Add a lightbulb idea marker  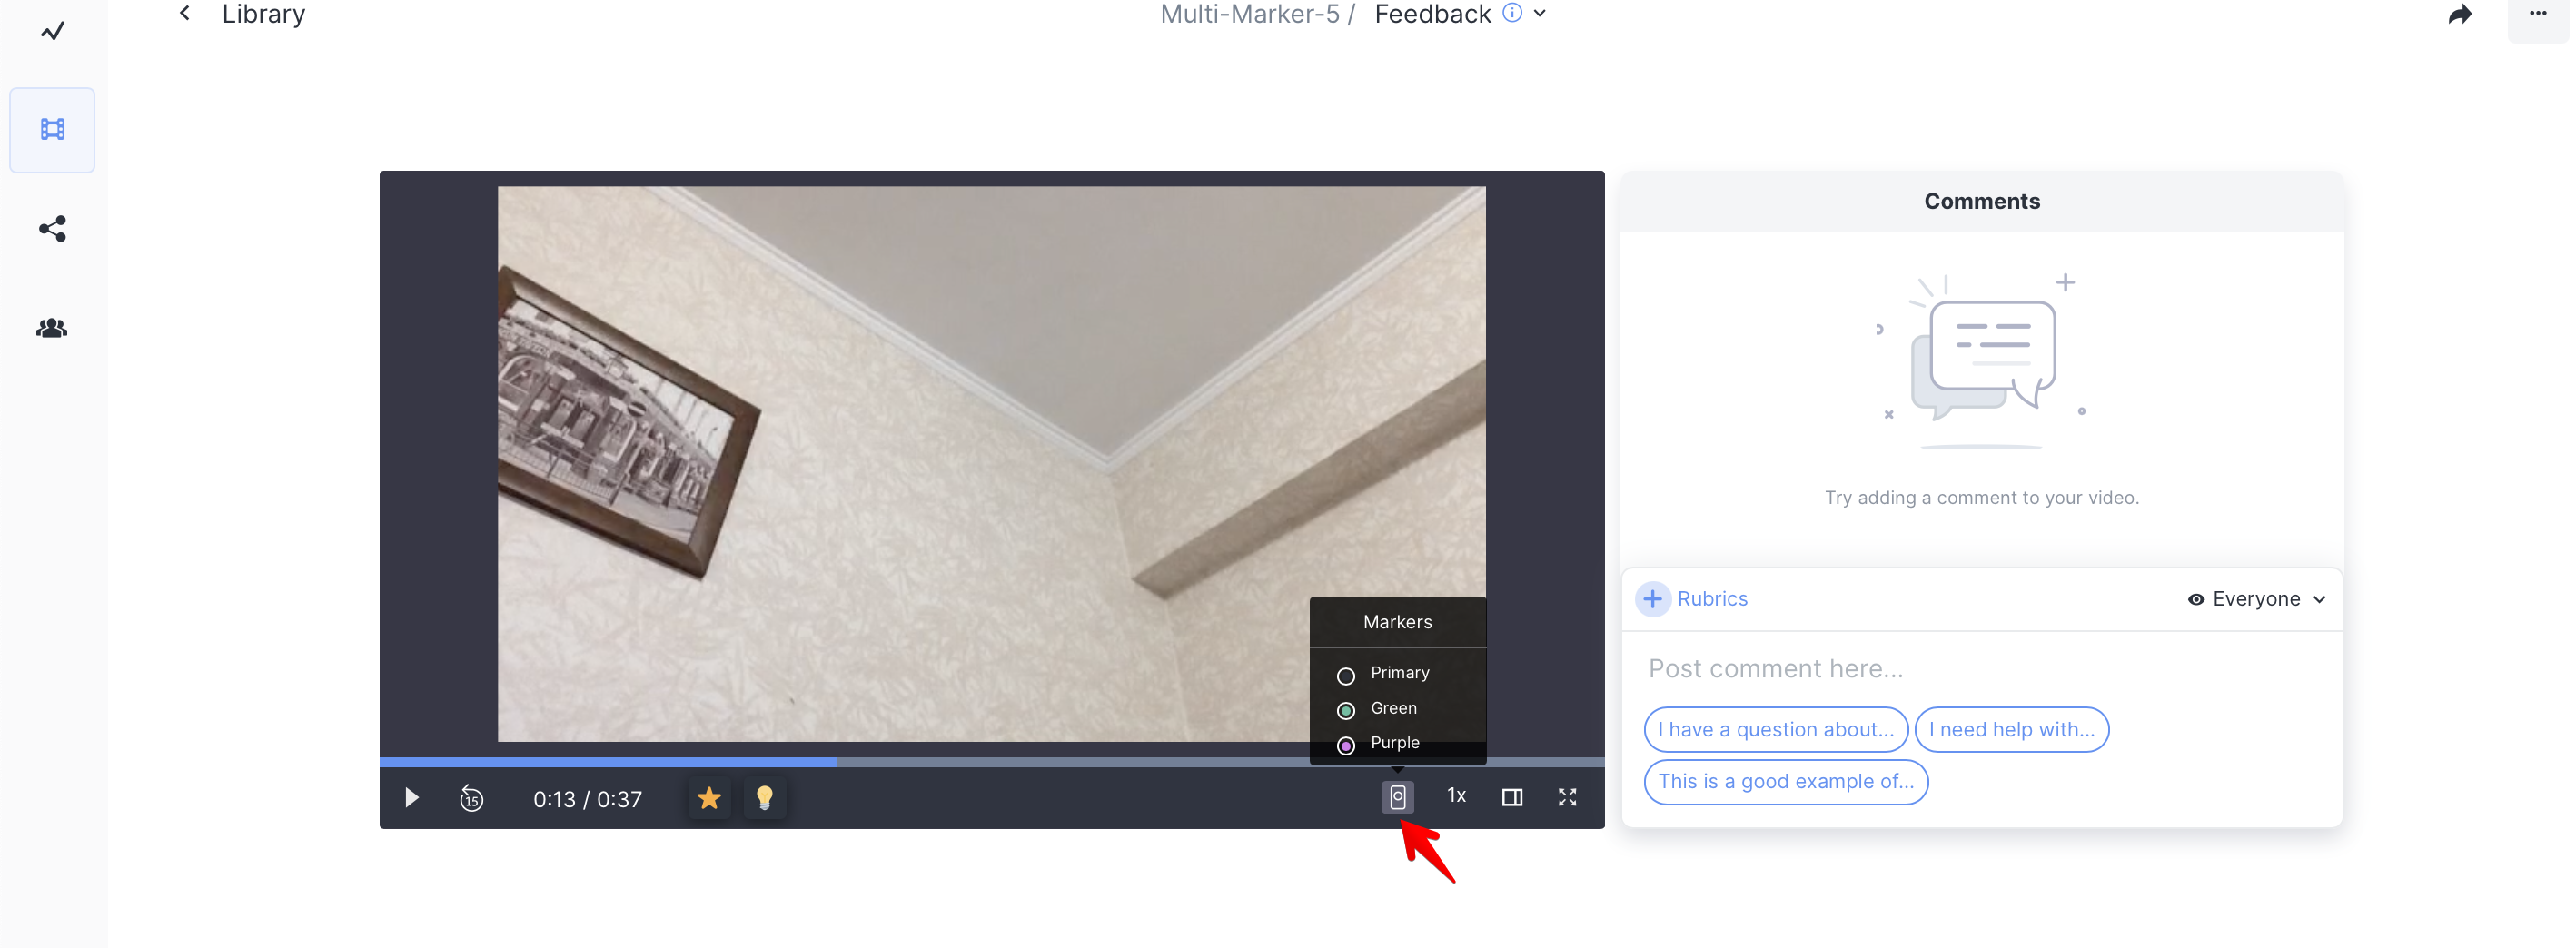[x=764, y=798]
